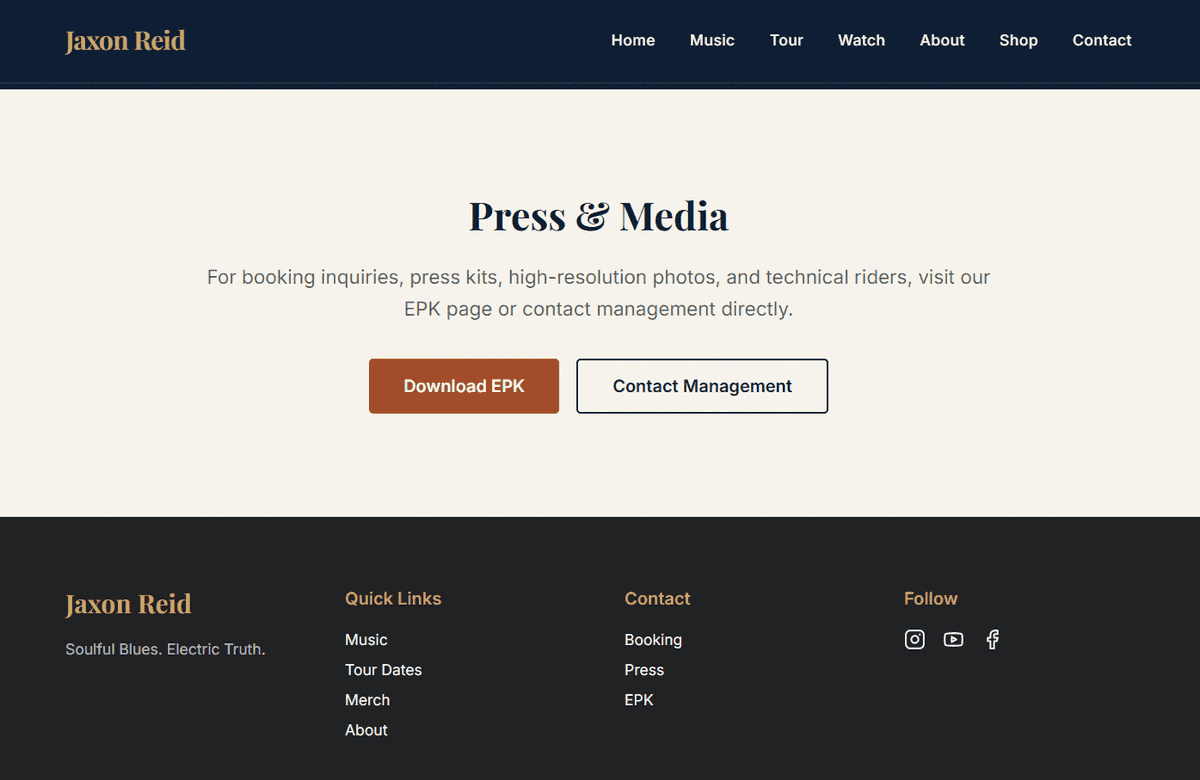Open the Instagram profile icon in footer

click(914, 640)
